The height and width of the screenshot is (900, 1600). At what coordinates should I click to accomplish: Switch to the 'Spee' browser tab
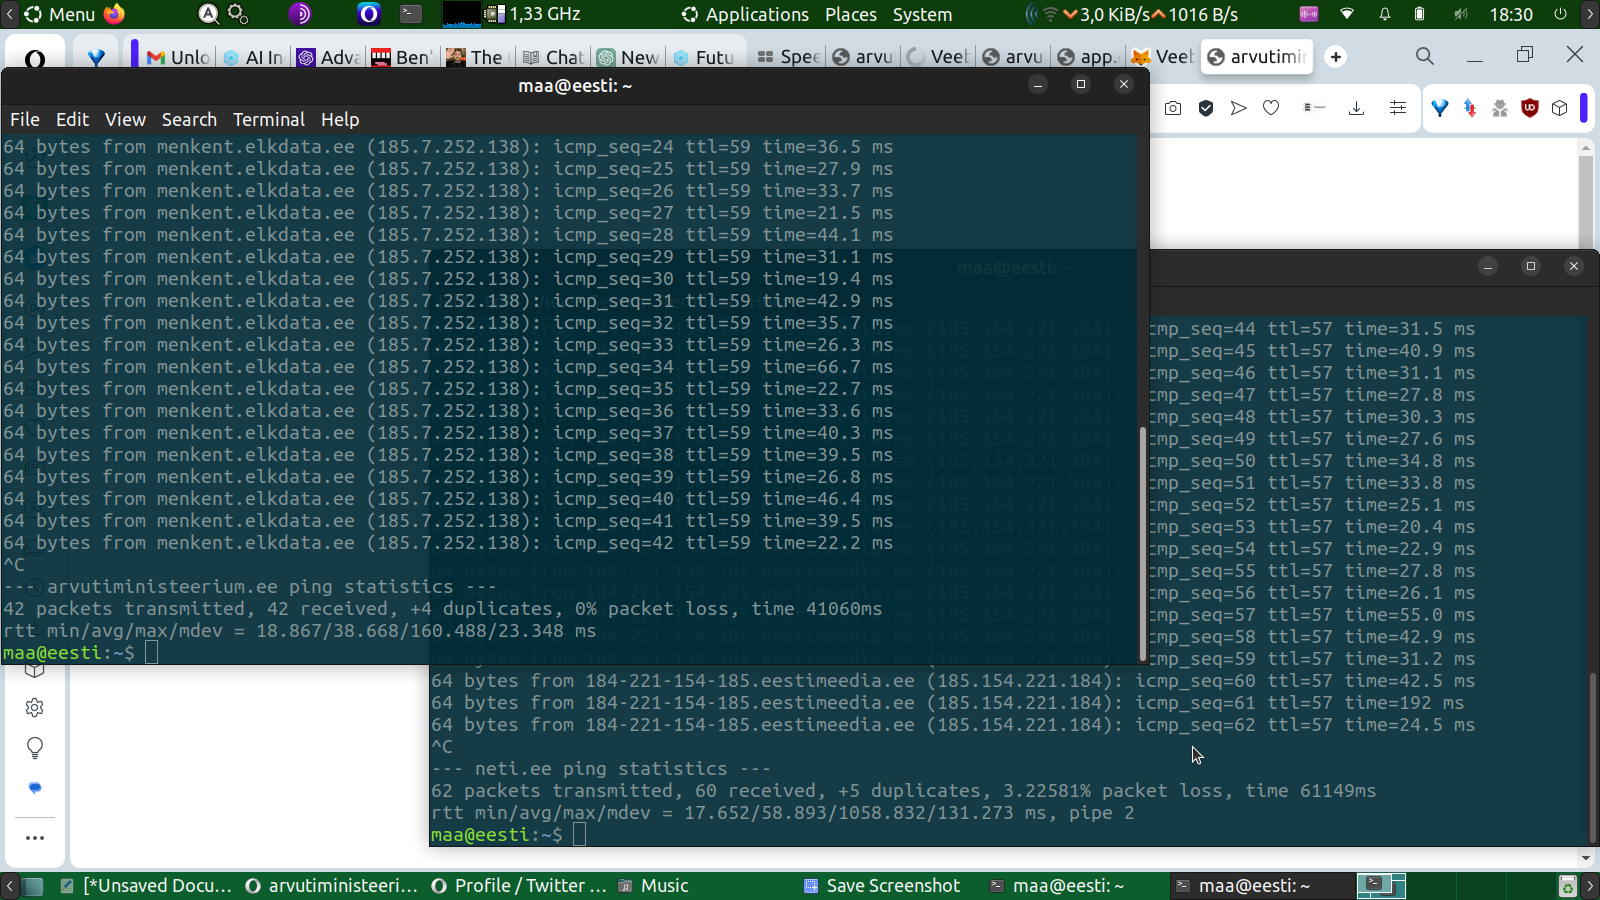(x=788, y=57)
